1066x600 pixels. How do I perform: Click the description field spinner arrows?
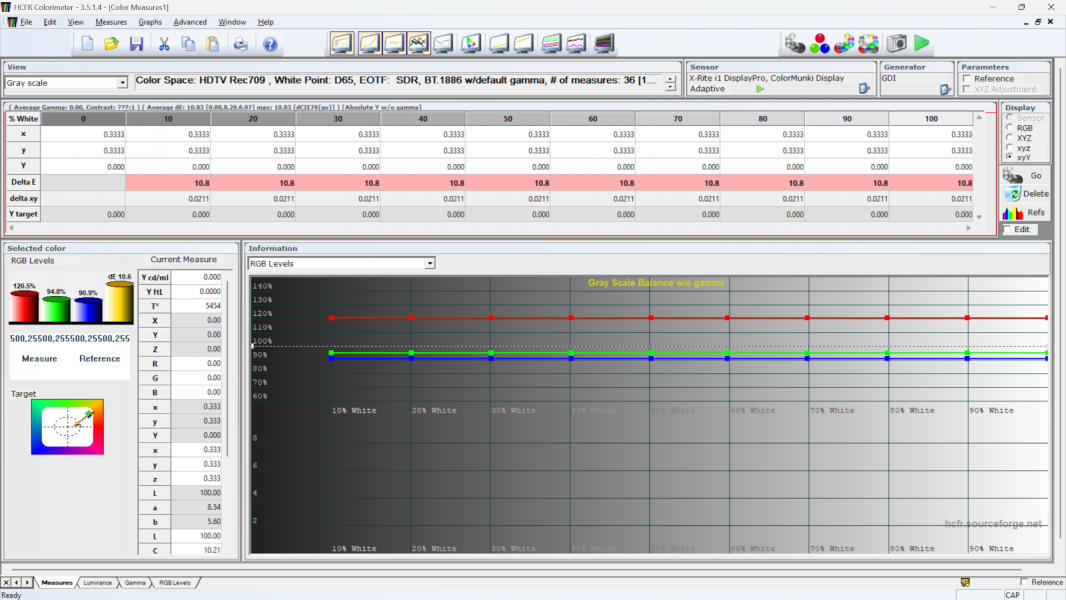670,83
